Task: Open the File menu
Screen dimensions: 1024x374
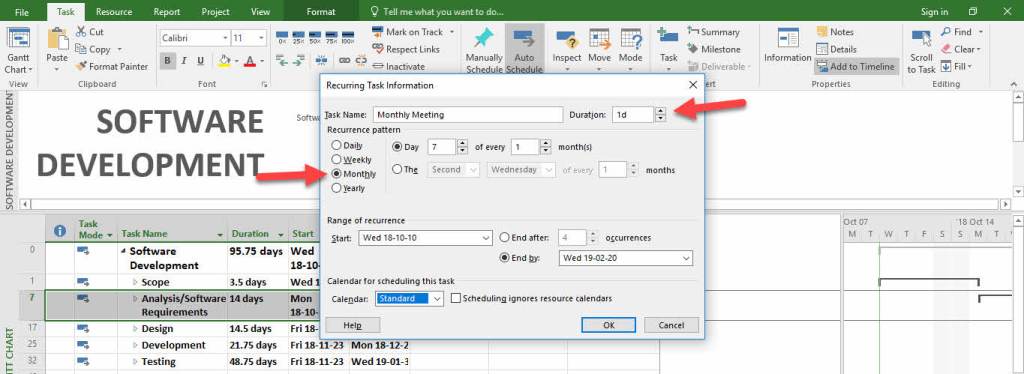Action: click(22, 12)
